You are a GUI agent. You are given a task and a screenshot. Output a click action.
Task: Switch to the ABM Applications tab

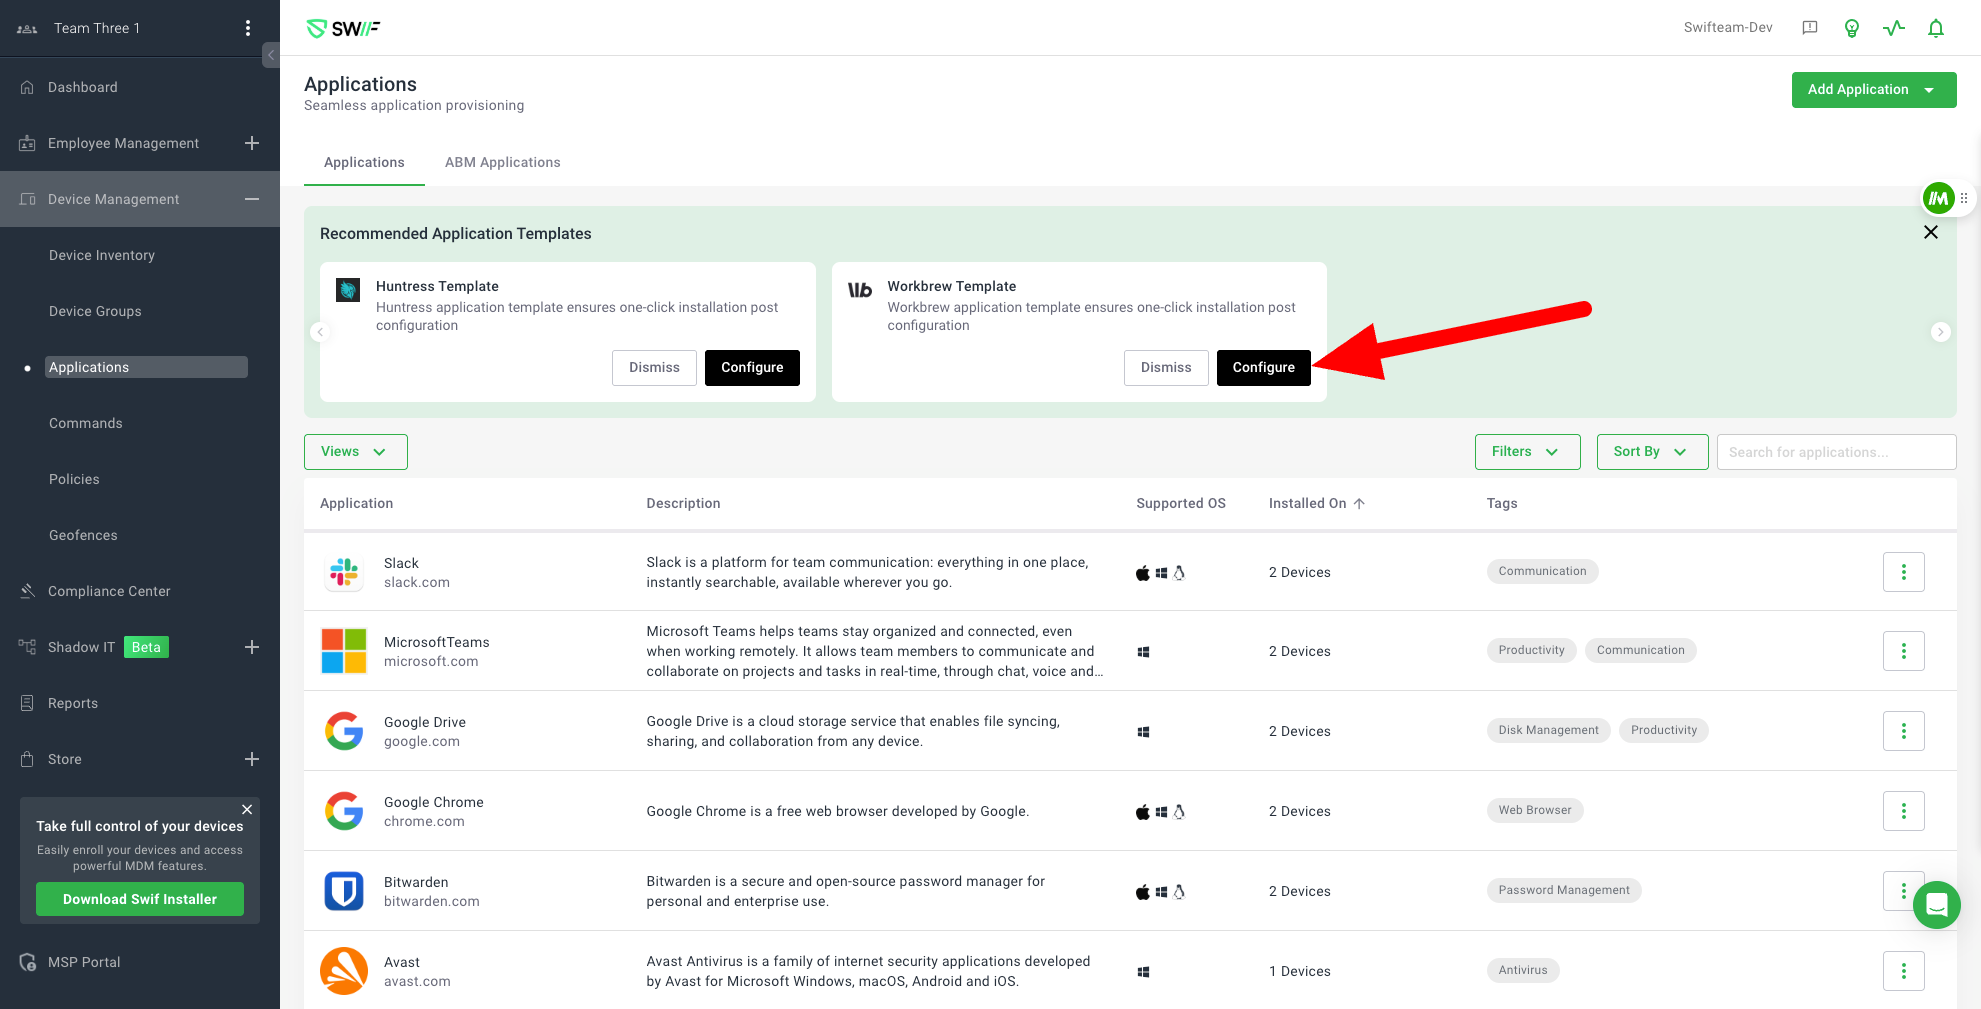point(502,162)
